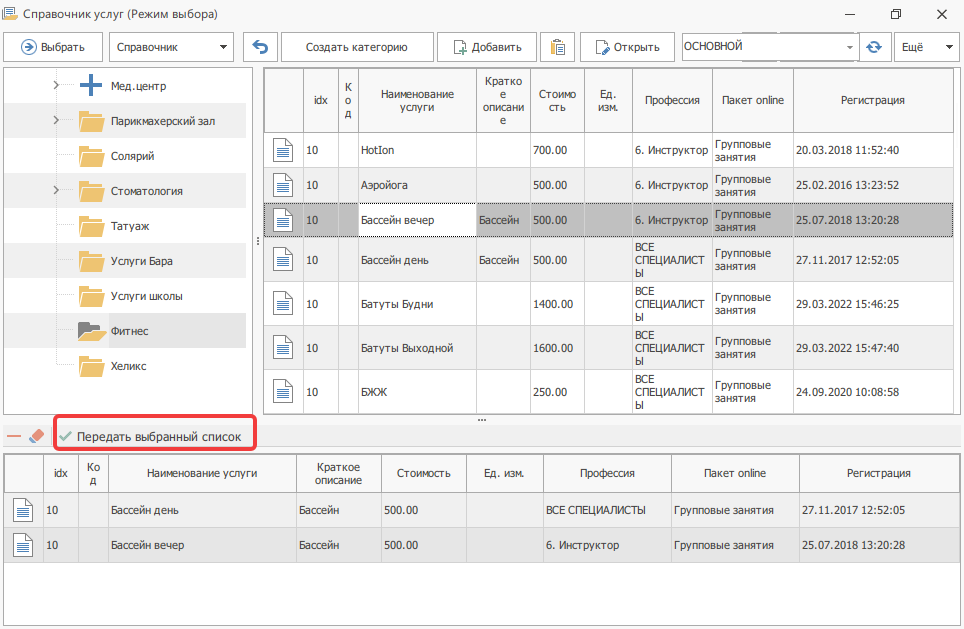Sort by Стоимость column in bottom table
This screenshot has width=964, height=629.
(424, 473)
